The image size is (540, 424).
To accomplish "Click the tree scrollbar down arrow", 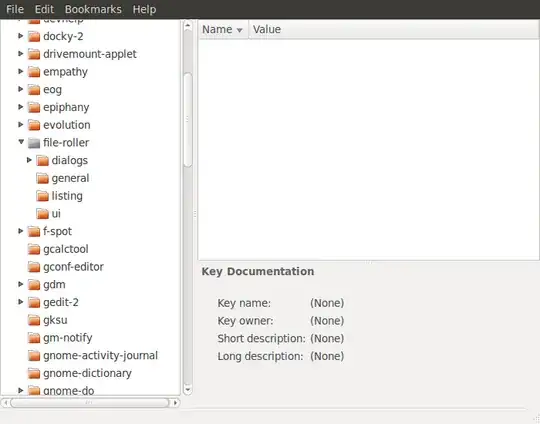I will (188, 390).
